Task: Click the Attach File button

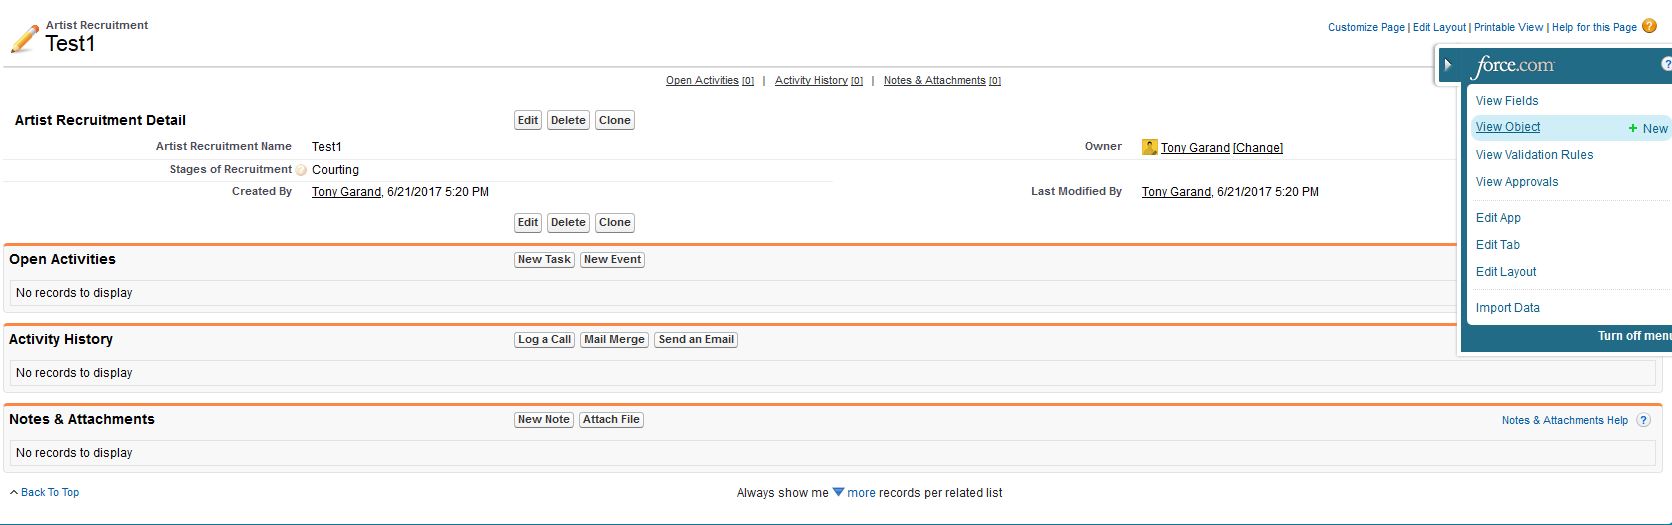Action: [611, 420]
